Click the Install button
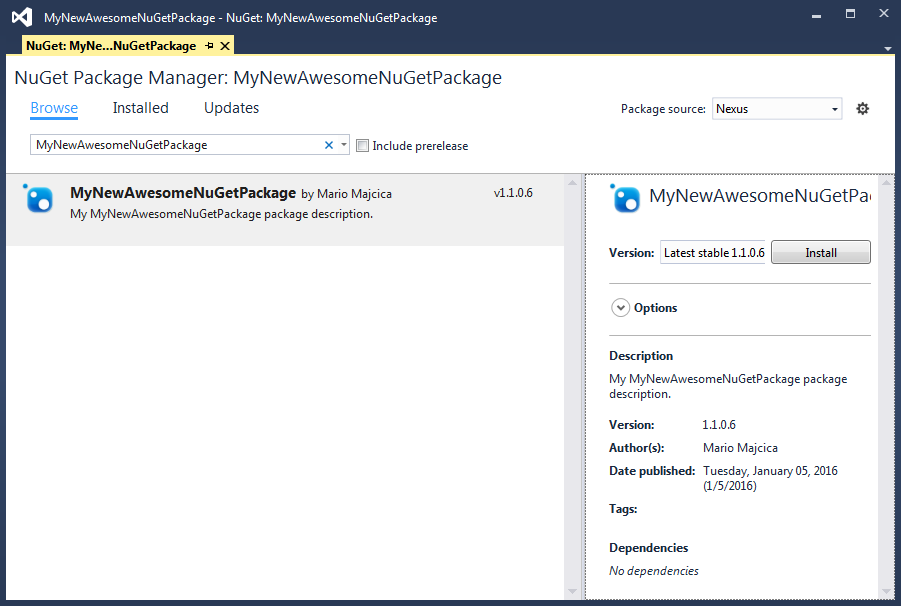 (821, 252)
